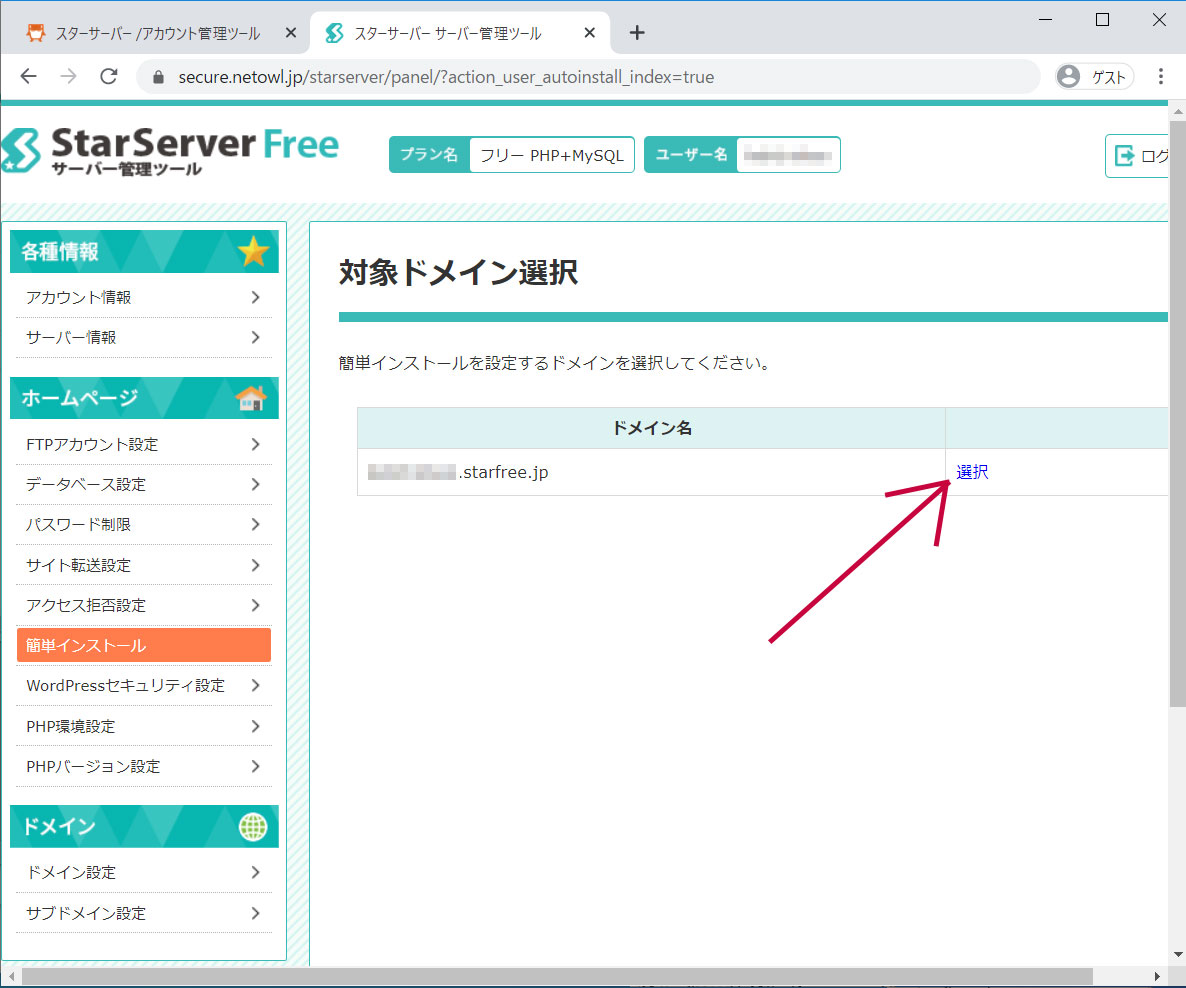Click the StarServer Free logo
Viewport: 1186px width, 988px height.
click(169, 151)
